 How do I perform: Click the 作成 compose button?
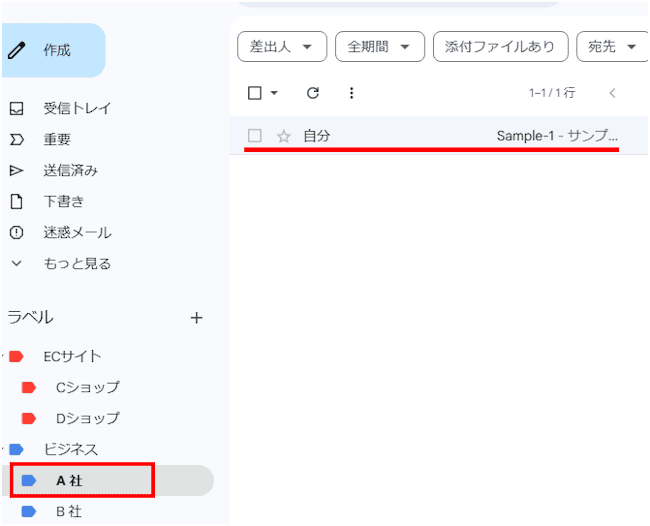tap(53, 50)
